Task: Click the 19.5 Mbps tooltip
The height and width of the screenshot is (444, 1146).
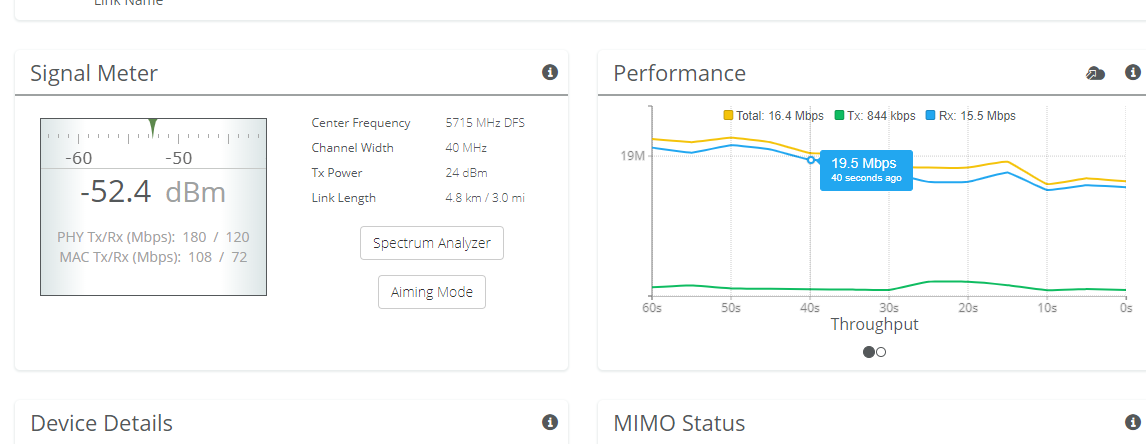Action: 866,169
